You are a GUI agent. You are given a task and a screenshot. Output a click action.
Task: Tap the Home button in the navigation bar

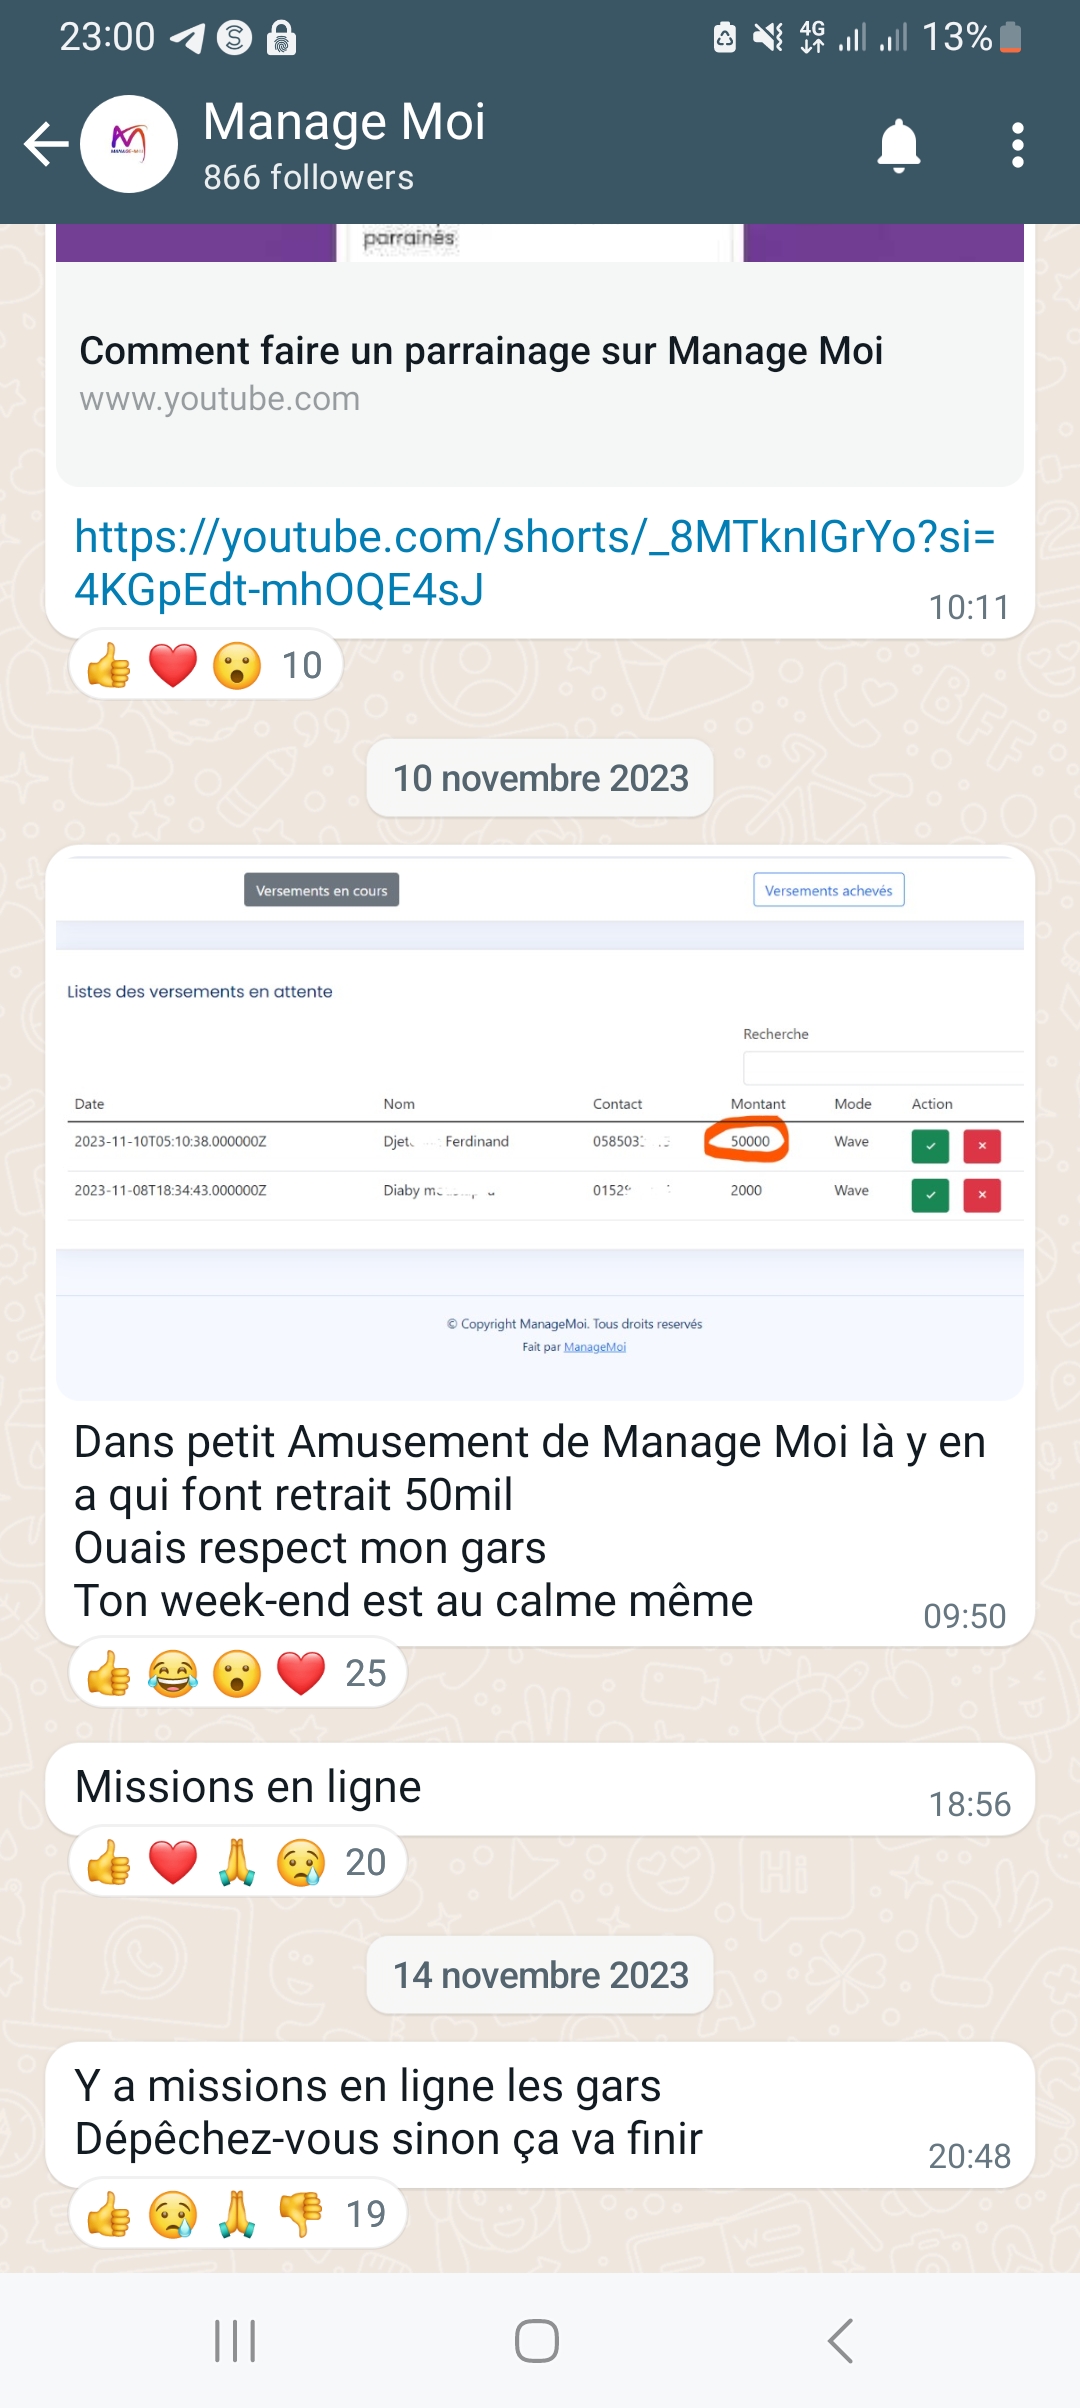(537, 2341)
